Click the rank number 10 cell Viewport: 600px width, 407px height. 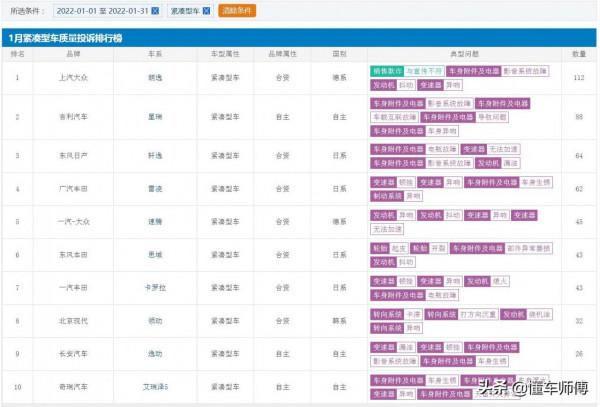[x=17, y=387]
